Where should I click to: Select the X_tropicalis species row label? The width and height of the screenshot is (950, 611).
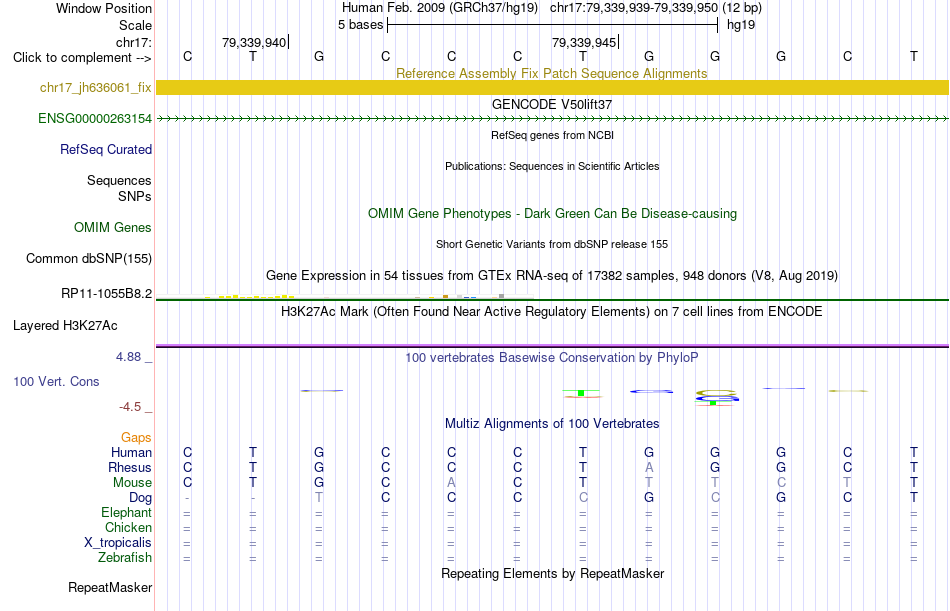pyautogui.click(x=118, y=543)
